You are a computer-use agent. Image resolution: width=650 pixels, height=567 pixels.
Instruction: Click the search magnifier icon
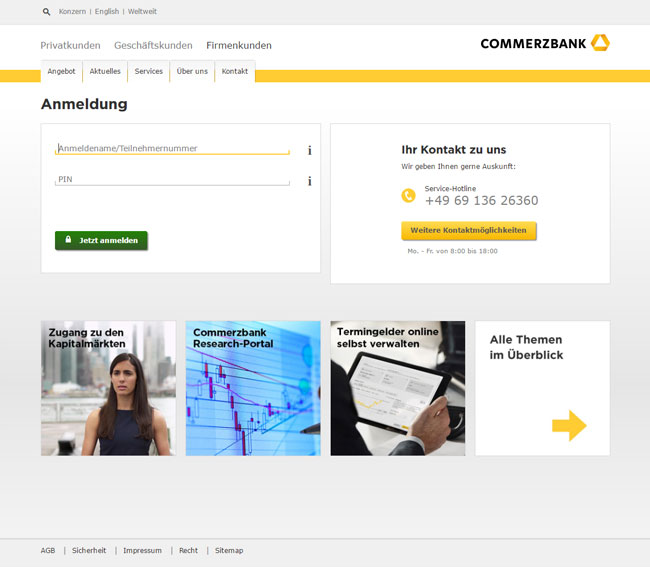[46, 12]
